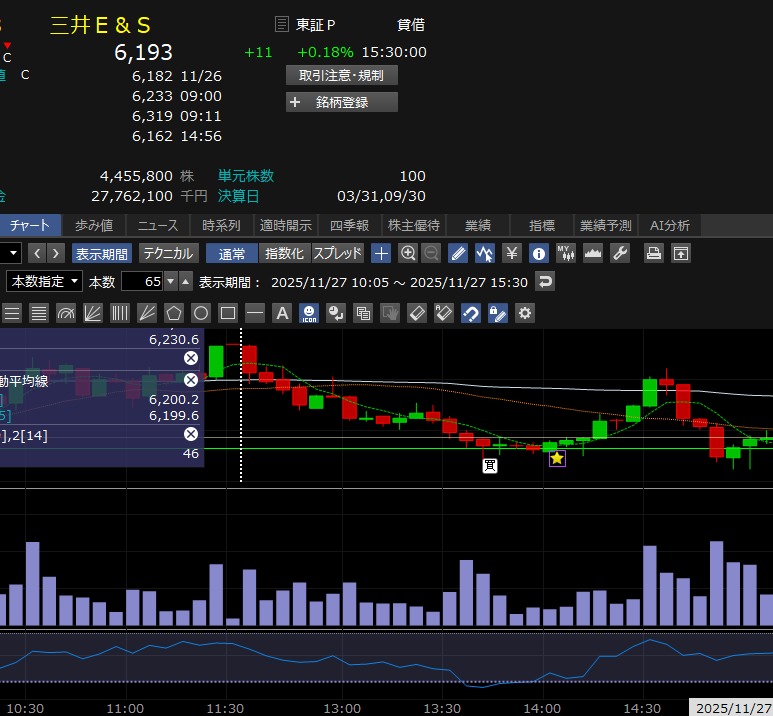
Task: Select the circle drawing tool
Action: [x=200, y=313]
